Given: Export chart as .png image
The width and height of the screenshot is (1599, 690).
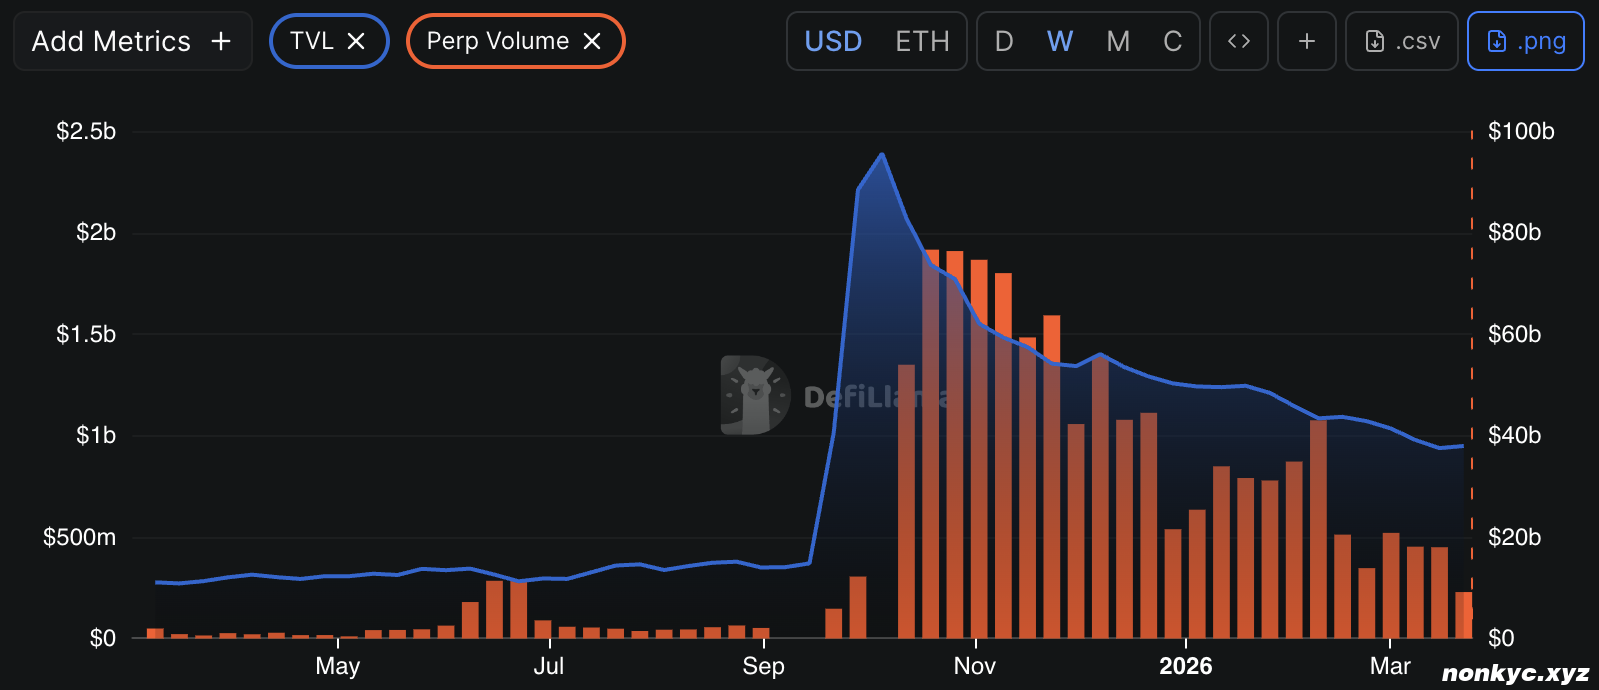Looking at the screenshot, I should (x=1525, y=41).
